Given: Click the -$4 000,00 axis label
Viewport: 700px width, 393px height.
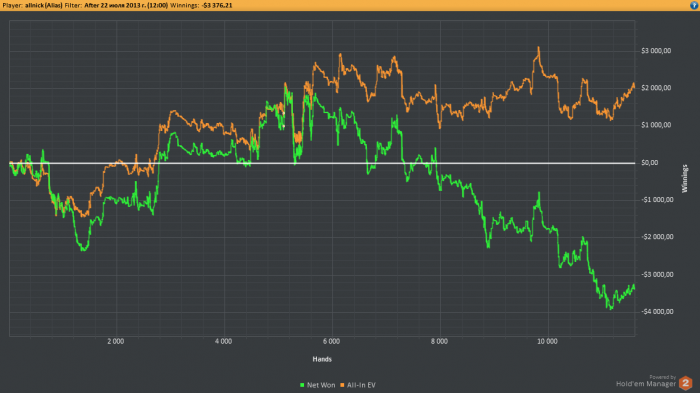Looking at the screenshot, I should point(657,311).
